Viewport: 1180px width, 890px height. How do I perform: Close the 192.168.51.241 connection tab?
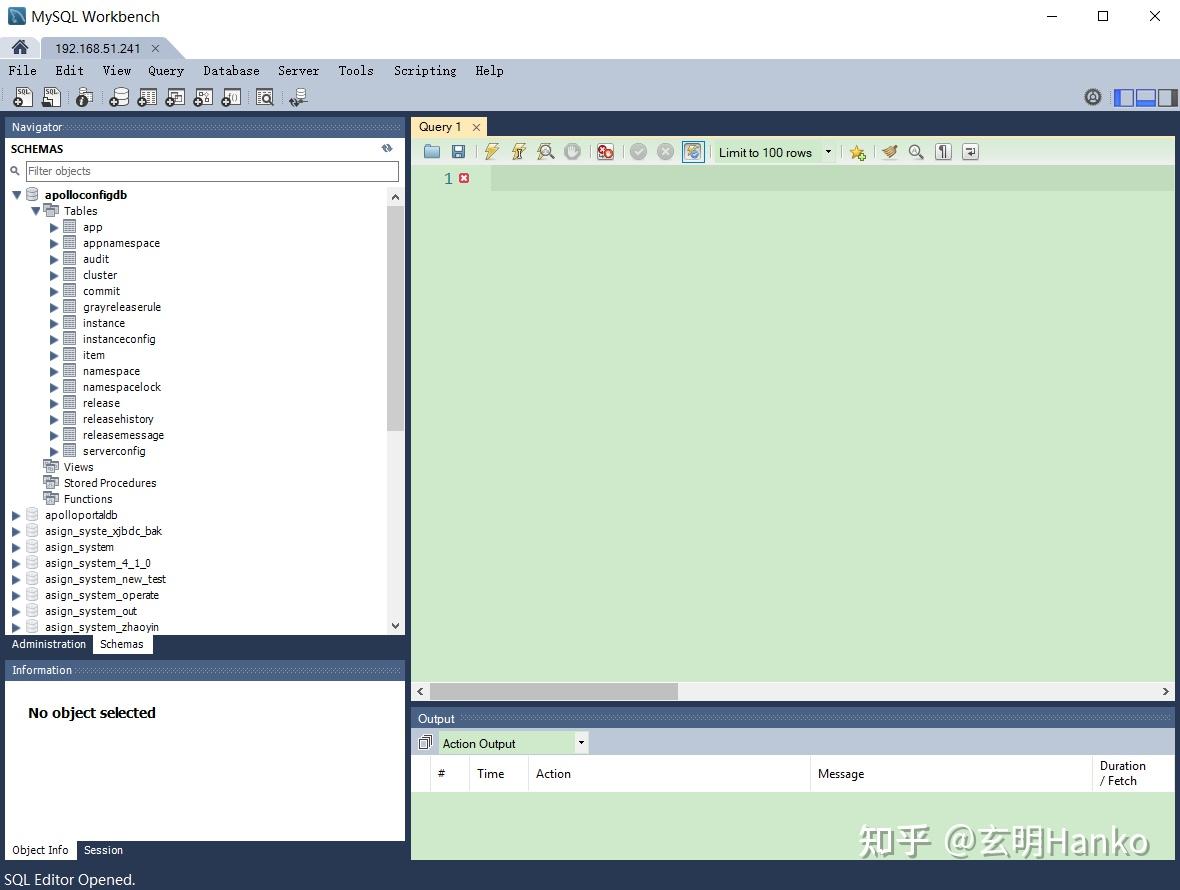coord(155,48)
